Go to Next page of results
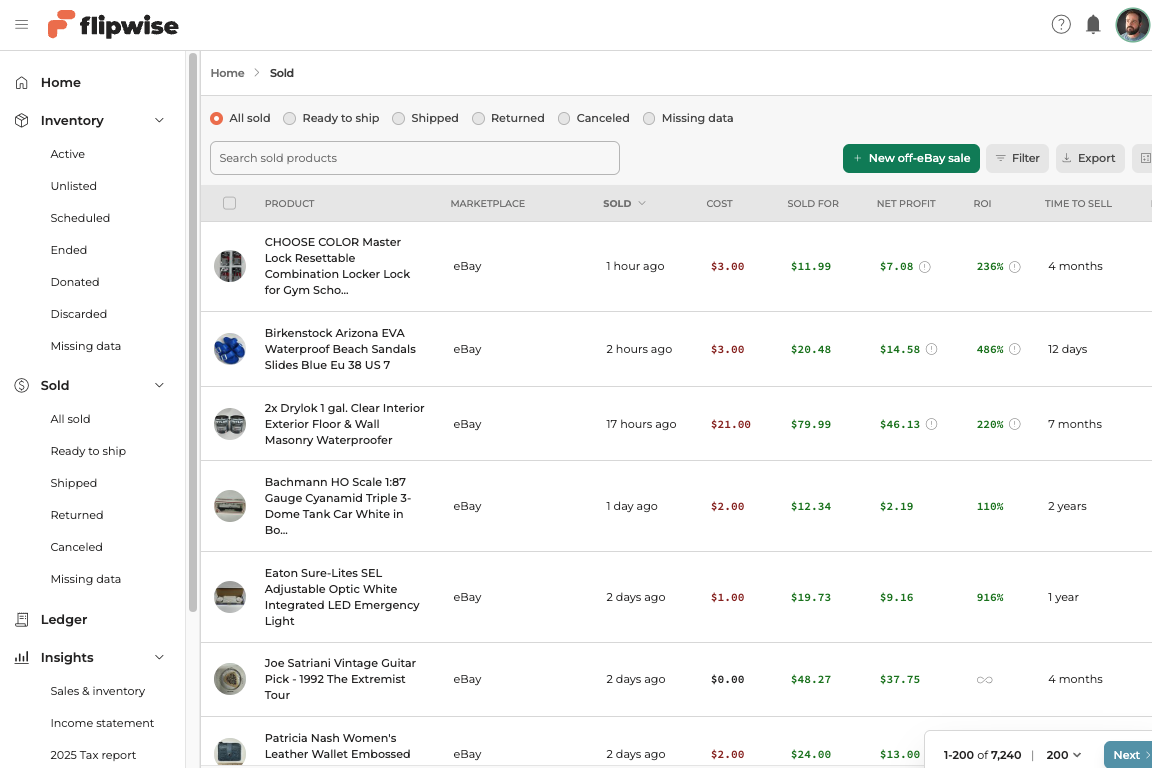 1129,755
